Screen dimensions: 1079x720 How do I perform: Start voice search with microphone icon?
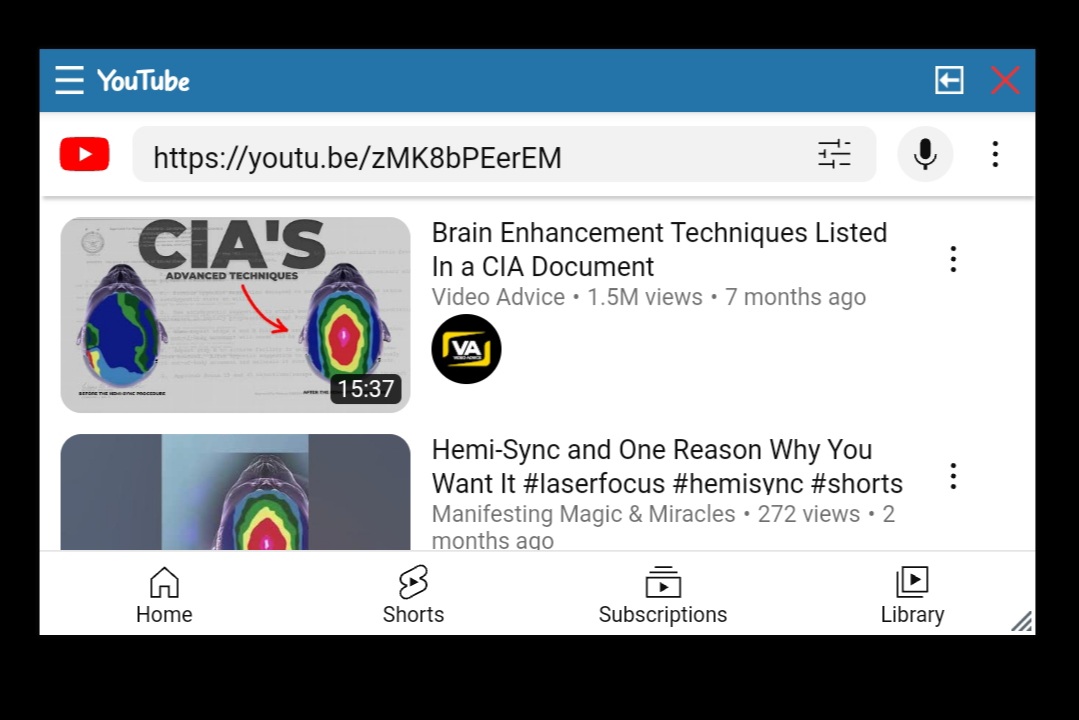925,153
